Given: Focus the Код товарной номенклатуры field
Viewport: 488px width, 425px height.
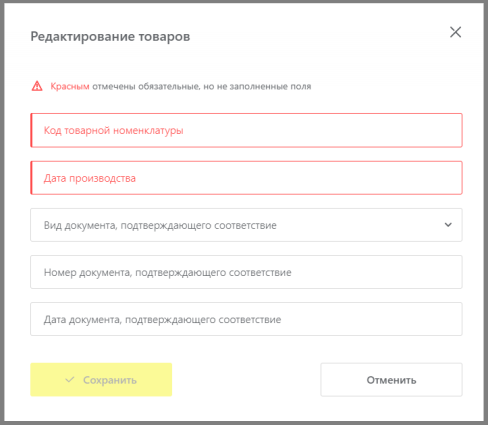Looking at the screenshot, I should (x=246, y=130).
